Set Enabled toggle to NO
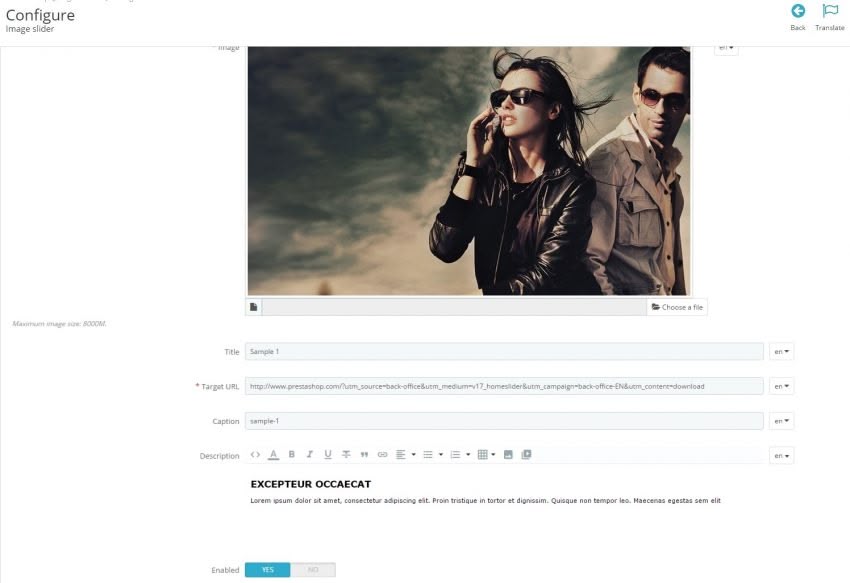This screenshot has width=850, height=583. [313, 569]
